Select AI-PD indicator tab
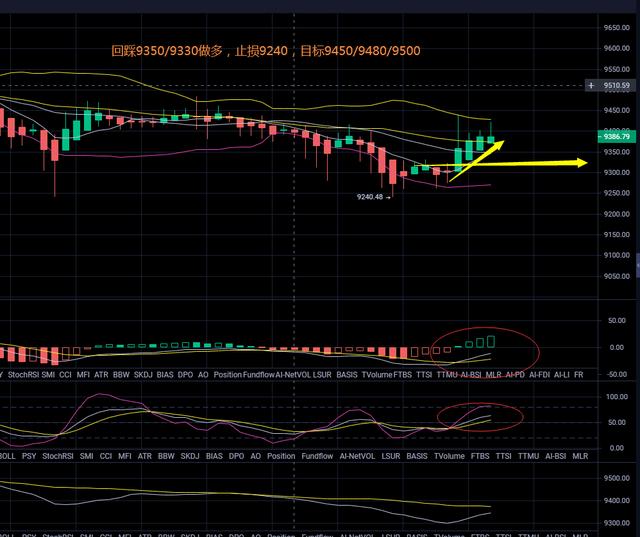 tap(515, 375)
